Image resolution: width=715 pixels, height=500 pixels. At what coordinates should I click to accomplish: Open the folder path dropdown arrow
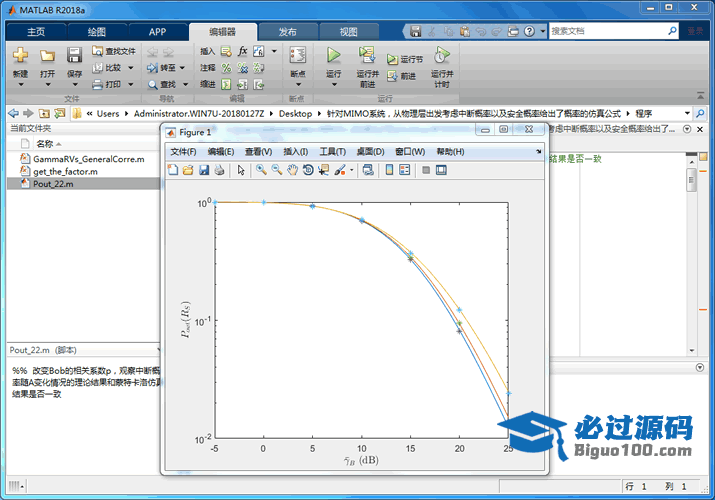pos(687,113)
